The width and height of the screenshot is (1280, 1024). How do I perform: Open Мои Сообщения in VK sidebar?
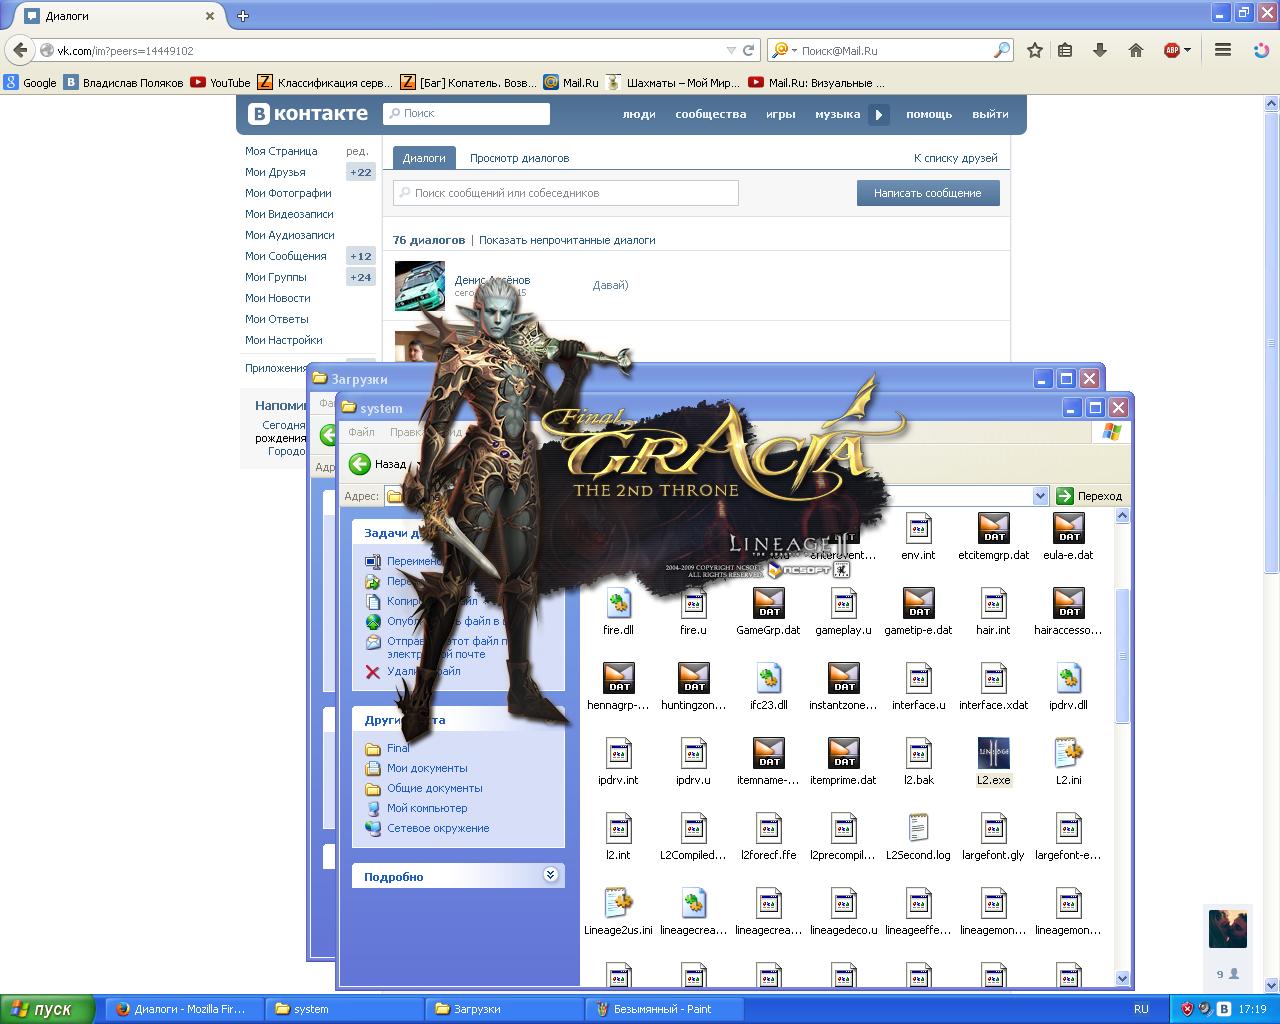click(x=285, y=256)
